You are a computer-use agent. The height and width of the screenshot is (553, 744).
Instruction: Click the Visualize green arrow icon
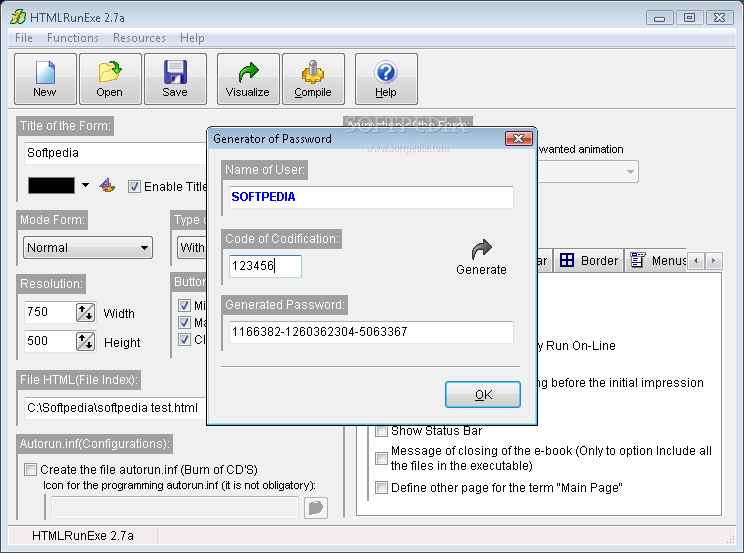[248, 73]
